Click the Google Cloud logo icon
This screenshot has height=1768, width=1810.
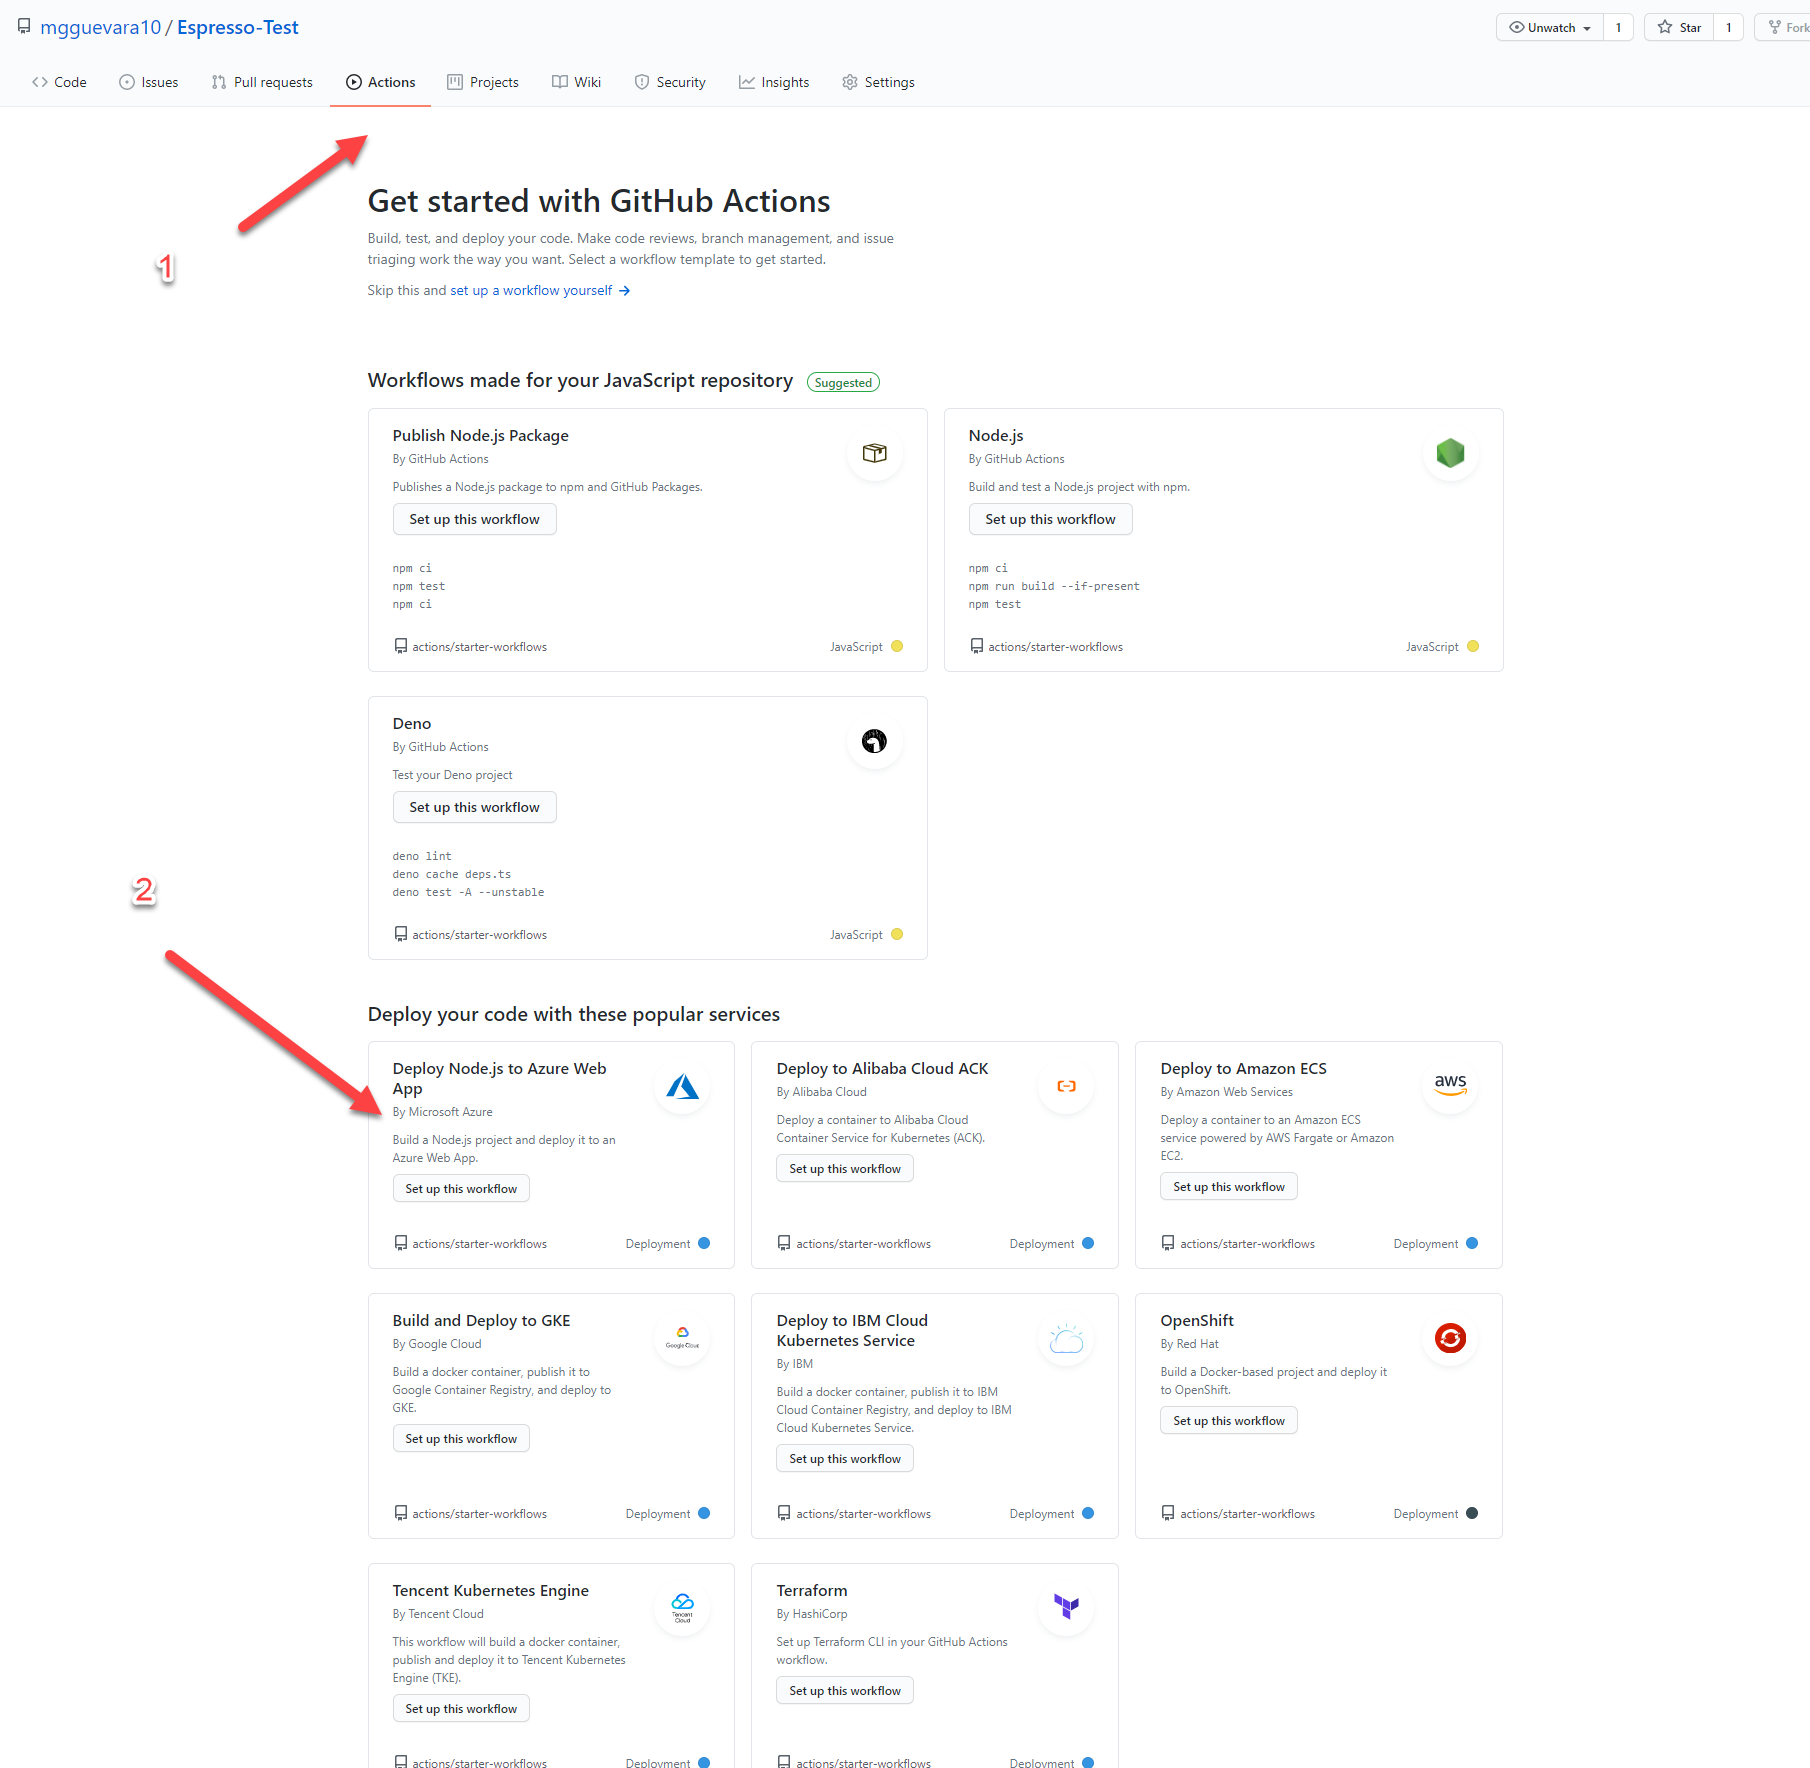pyautogui.click(x=683, y=1338)
